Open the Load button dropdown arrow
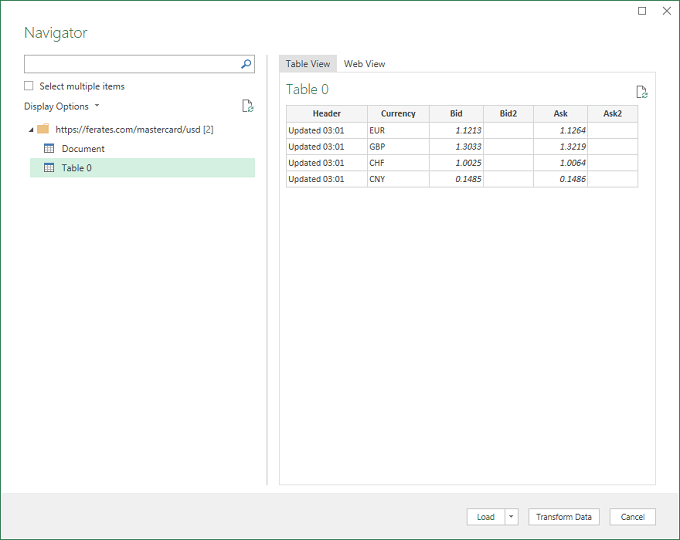The image size is (680, 540). pos(512,517)
